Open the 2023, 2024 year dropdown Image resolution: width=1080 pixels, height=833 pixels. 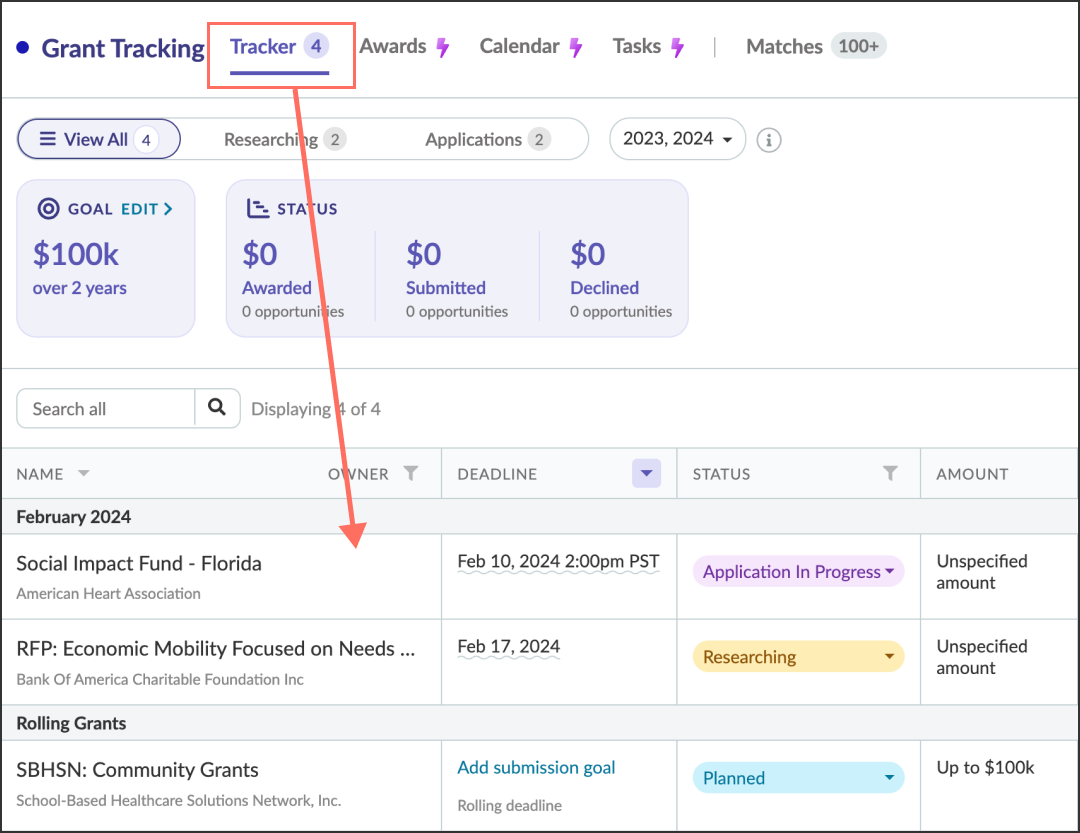click(677, 139)
